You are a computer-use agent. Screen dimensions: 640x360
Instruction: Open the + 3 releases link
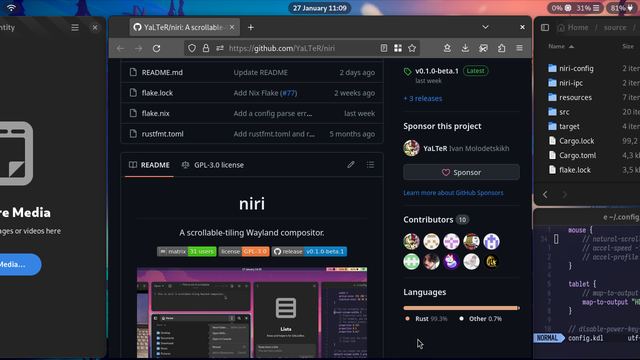pos(422,98)
